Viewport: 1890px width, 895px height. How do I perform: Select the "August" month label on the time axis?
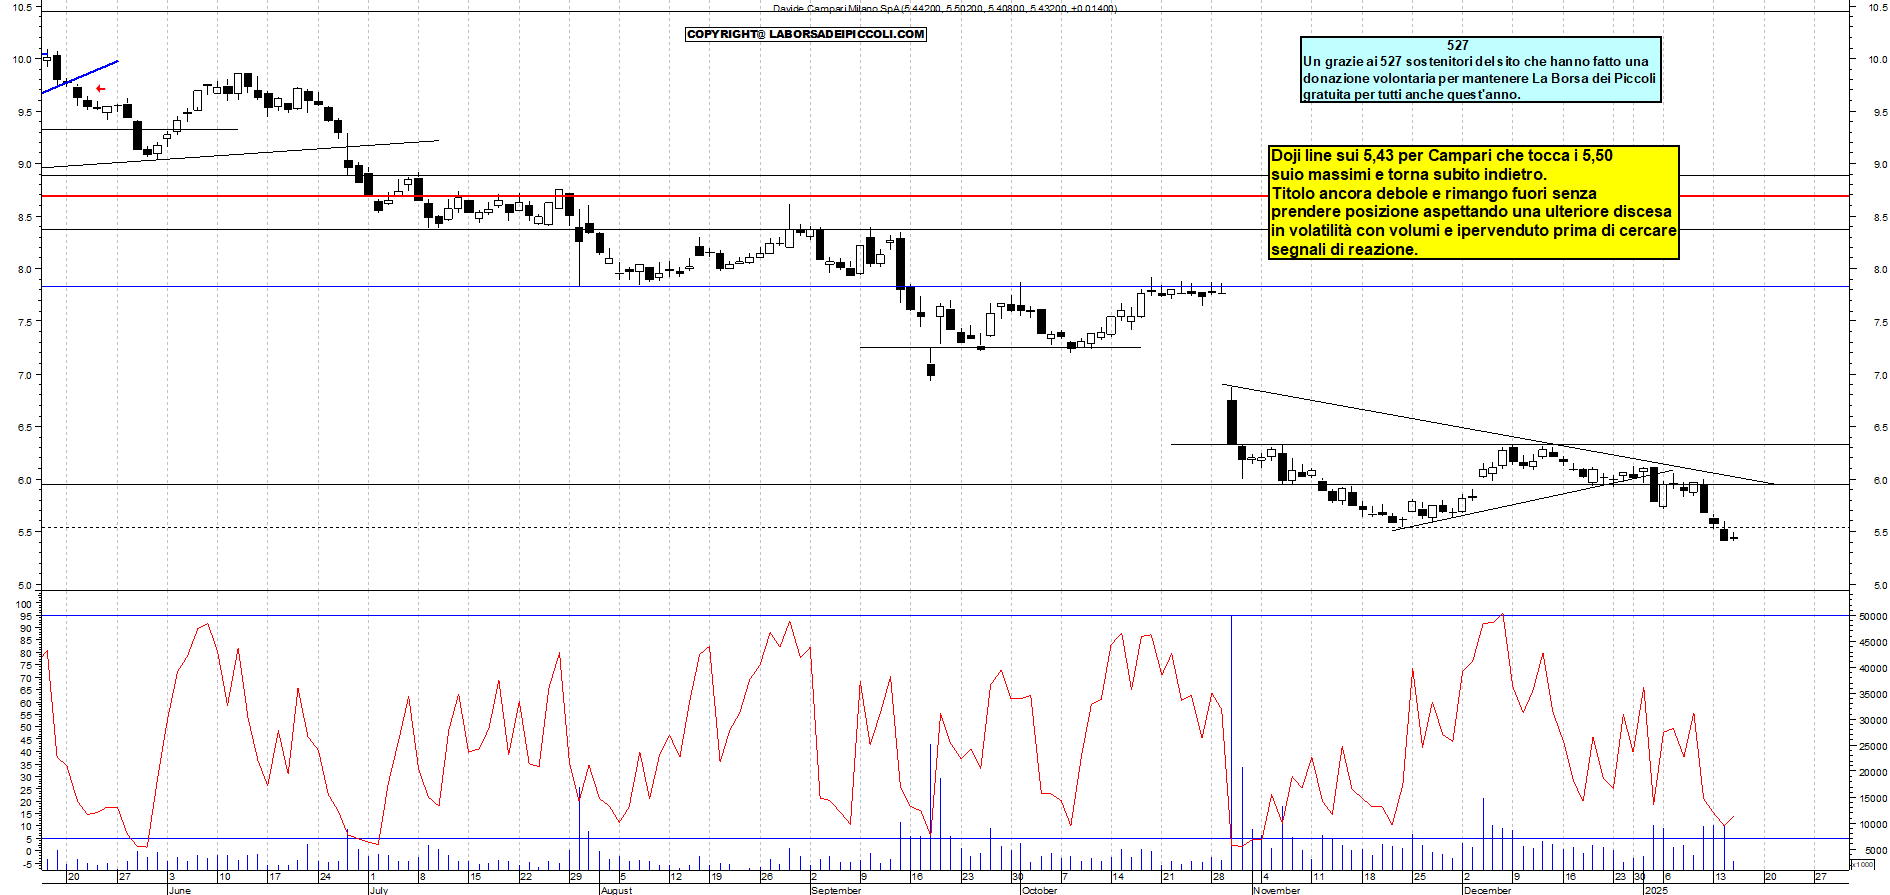click(x=617, y=890)
